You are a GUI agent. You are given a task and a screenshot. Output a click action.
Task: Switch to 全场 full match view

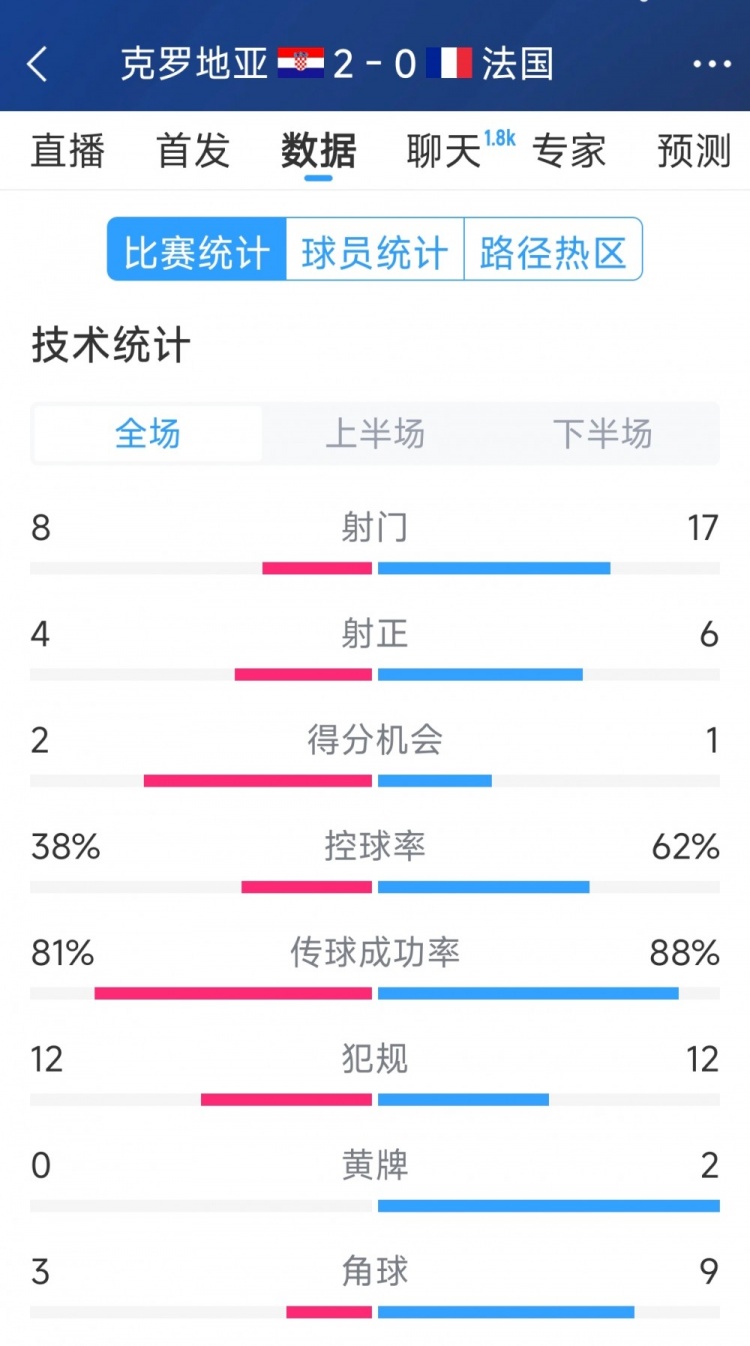[x=147, y=434]
